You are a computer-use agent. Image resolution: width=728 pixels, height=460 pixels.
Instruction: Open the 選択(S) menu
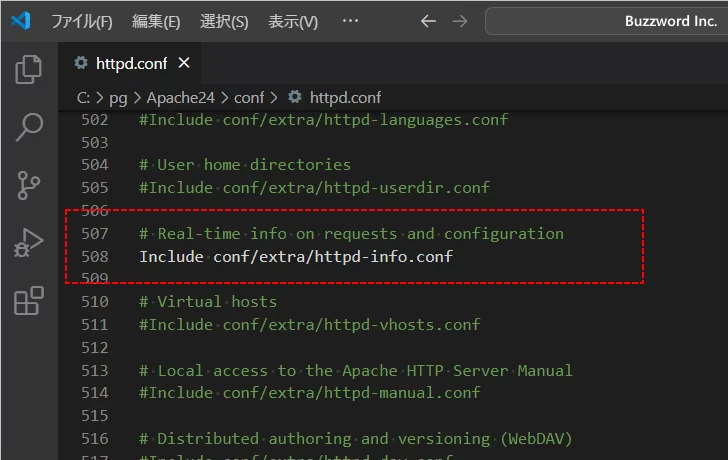(x=224, y=21)
